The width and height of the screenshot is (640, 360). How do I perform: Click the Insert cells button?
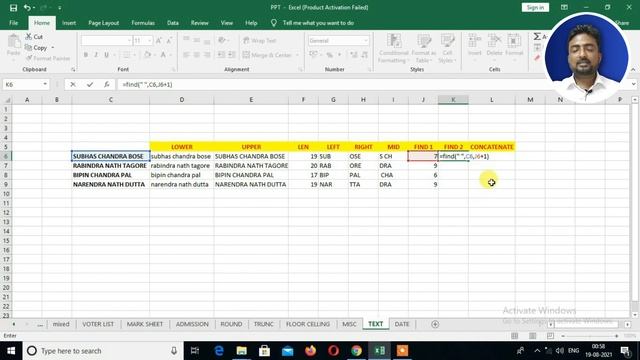click(x=475, y=46)
